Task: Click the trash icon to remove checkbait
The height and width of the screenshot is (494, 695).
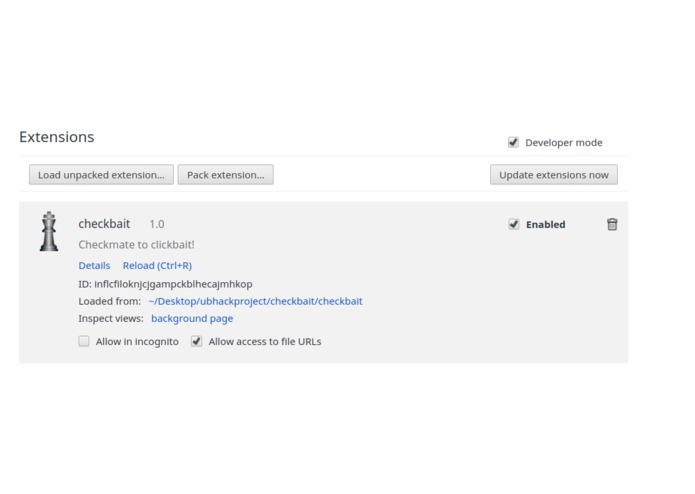Action: (612, 224)
